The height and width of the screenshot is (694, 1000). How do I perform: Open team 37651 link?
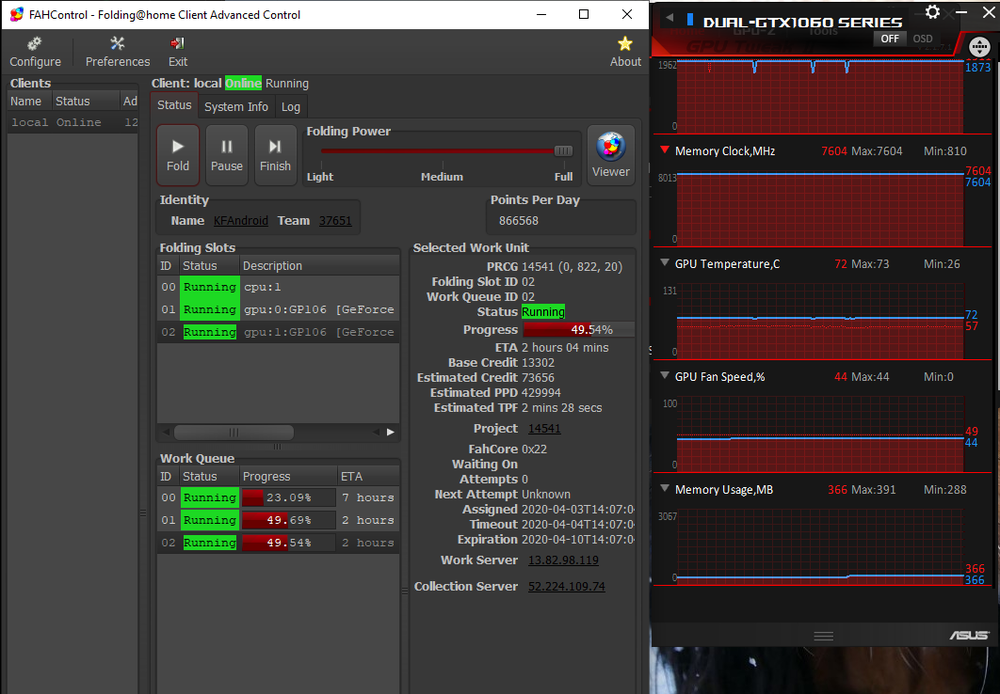pos(335,221)
